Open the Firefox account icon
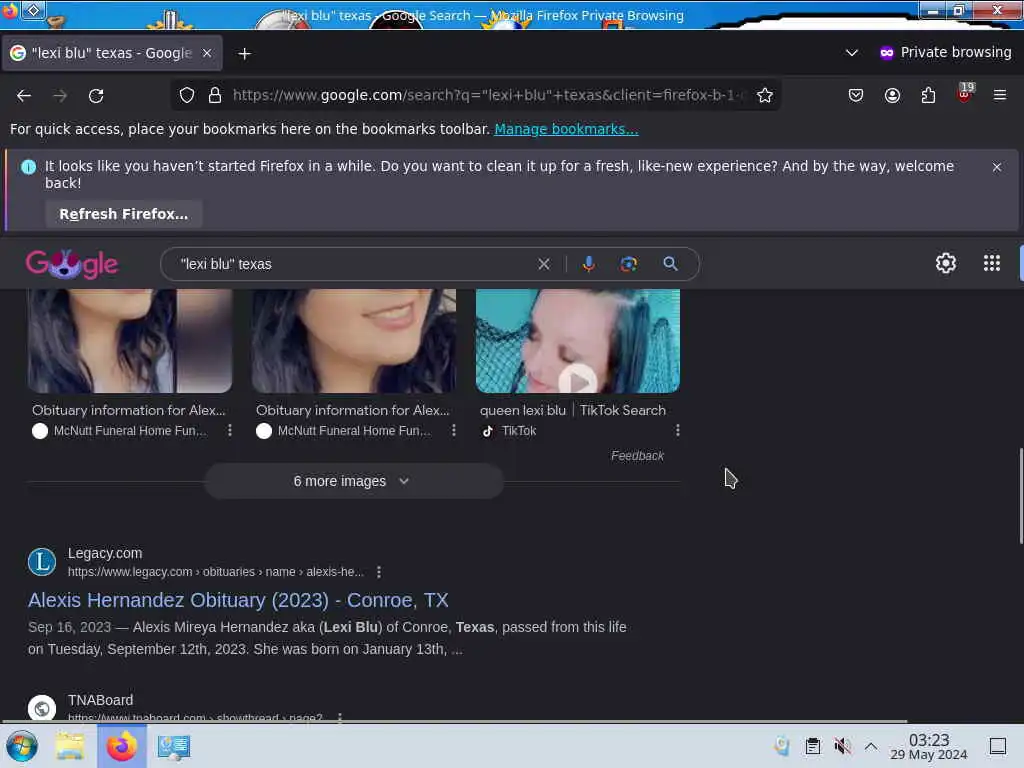 pos(892,95)
